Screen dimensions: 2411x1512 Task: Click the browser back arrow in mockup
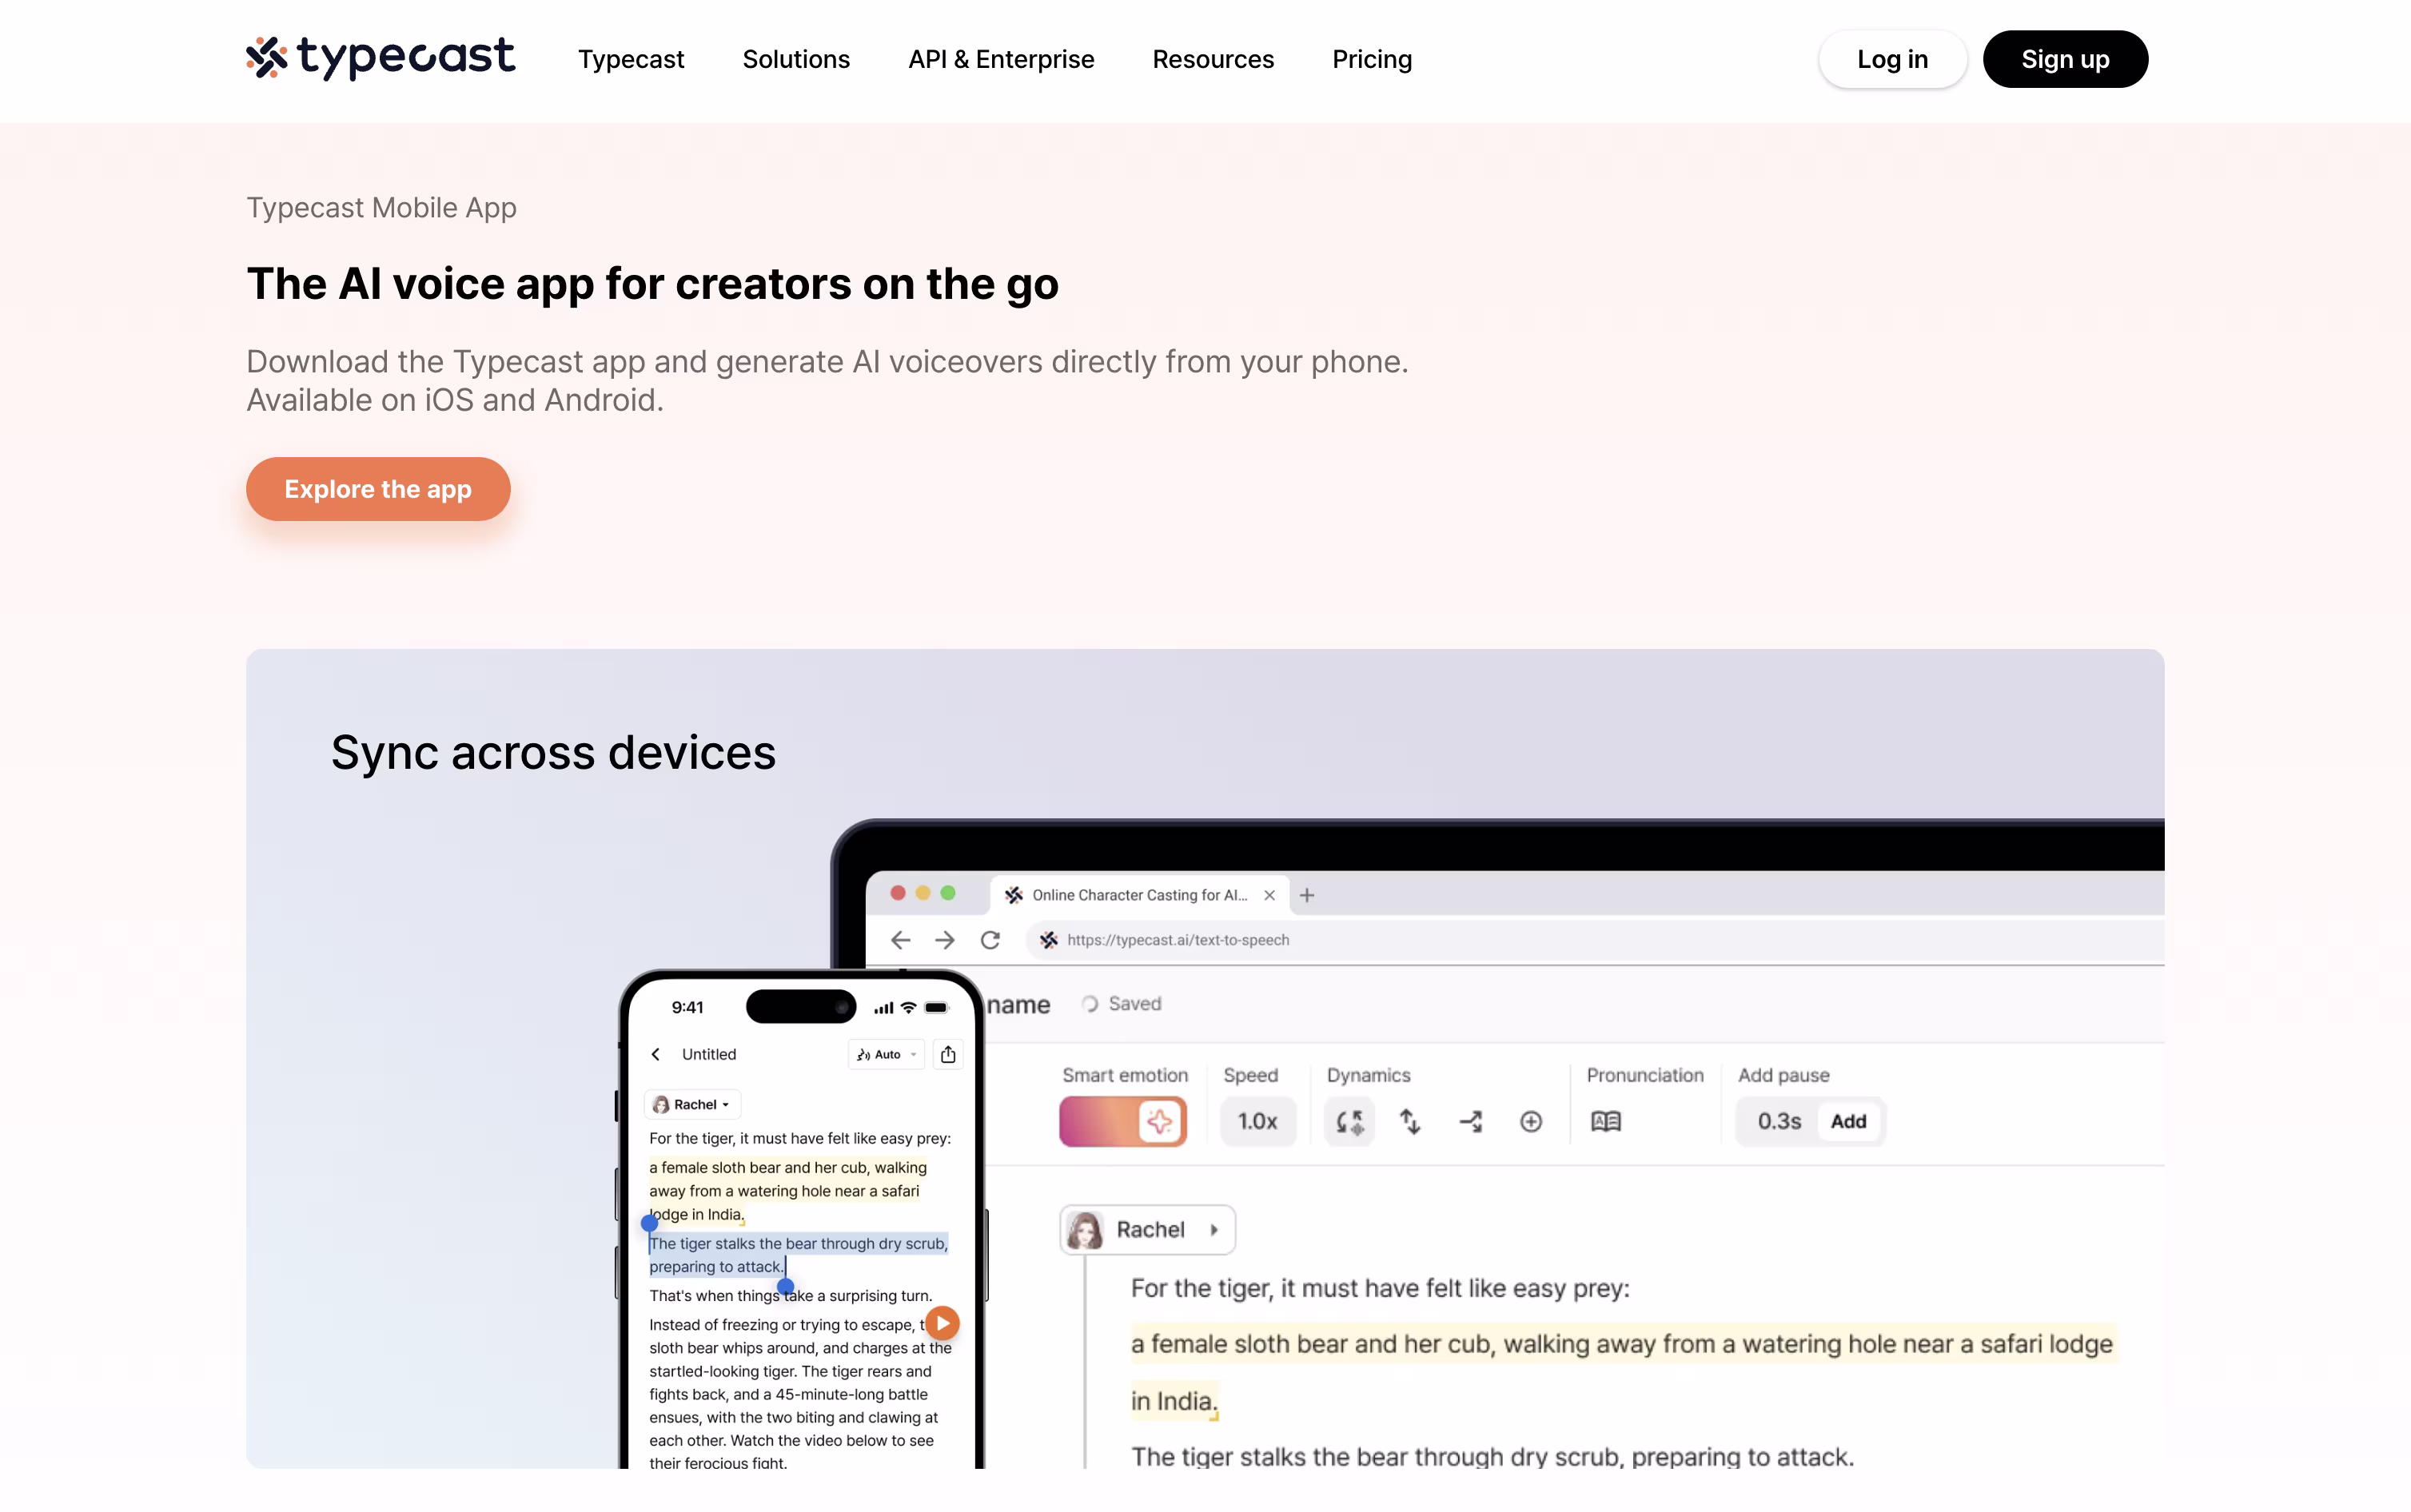pos(900,940)
